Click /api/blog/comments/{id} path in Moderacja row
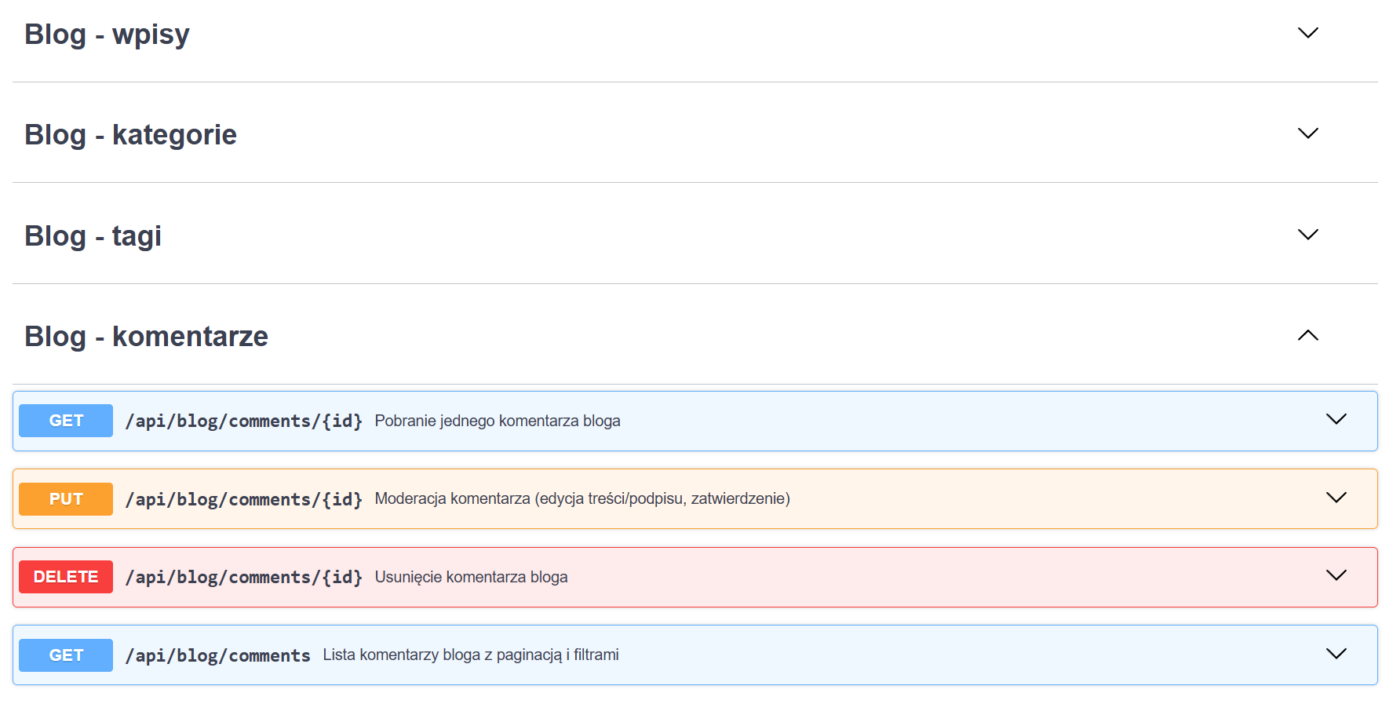This screenshot has width=1400, height=715. click(x=244, y=499)
